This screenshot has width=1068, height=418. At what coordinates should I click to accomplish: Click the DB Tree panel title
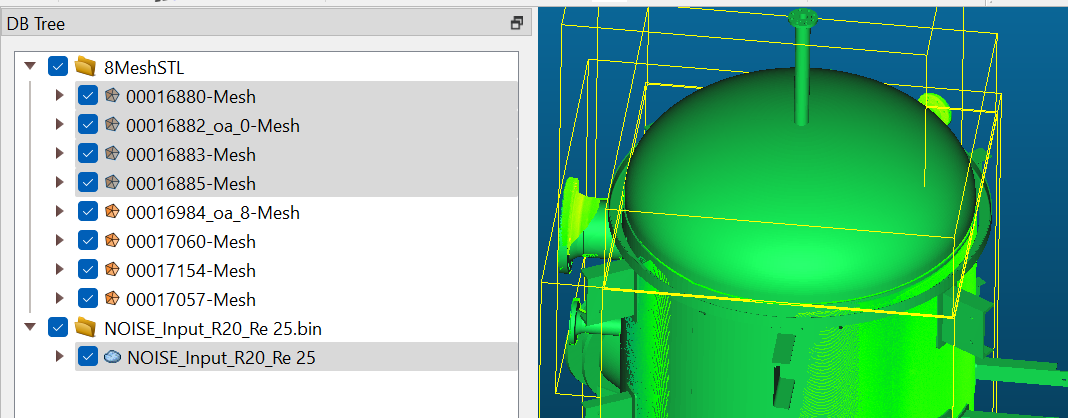(36, 25)
